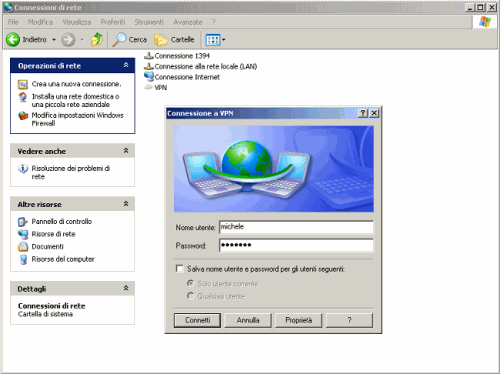Image resolution: width=500 pixels, height=374 pixels.
Task: Click the Windows Firewall settings icon
Action: tap(23, 116)
